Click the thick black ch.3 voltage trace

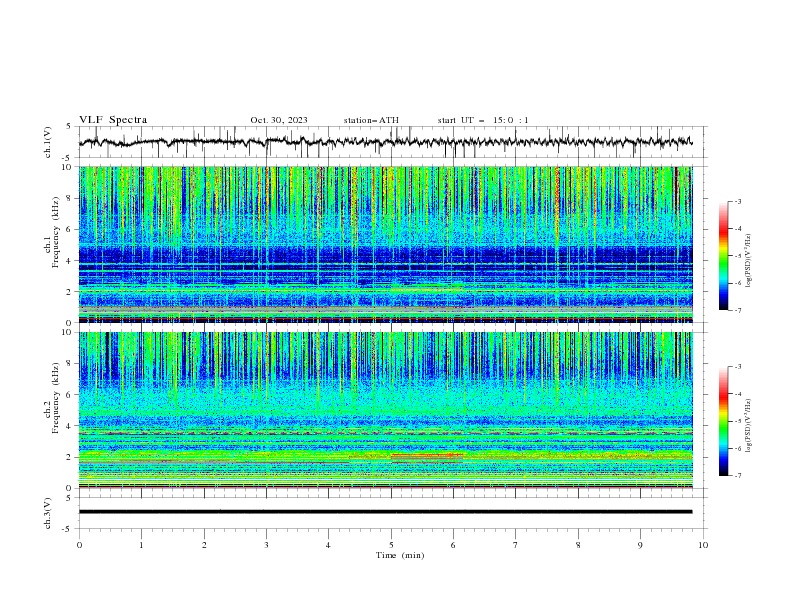tap(385, 512)
